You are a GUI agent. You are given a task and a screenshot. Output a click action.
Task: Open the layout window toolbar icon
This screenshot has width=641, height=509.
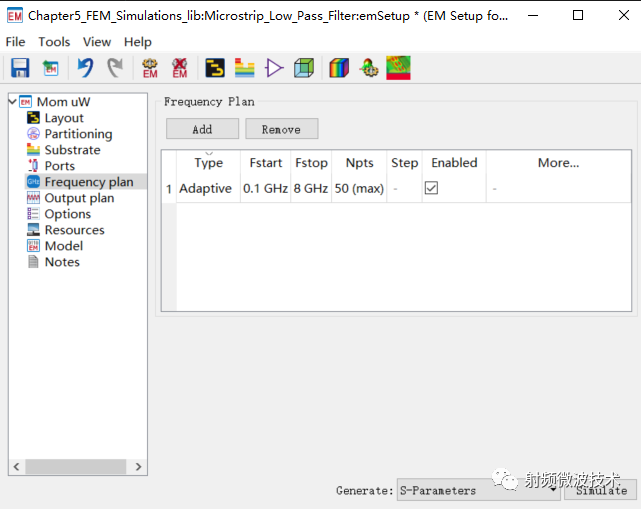pos(215,68)
